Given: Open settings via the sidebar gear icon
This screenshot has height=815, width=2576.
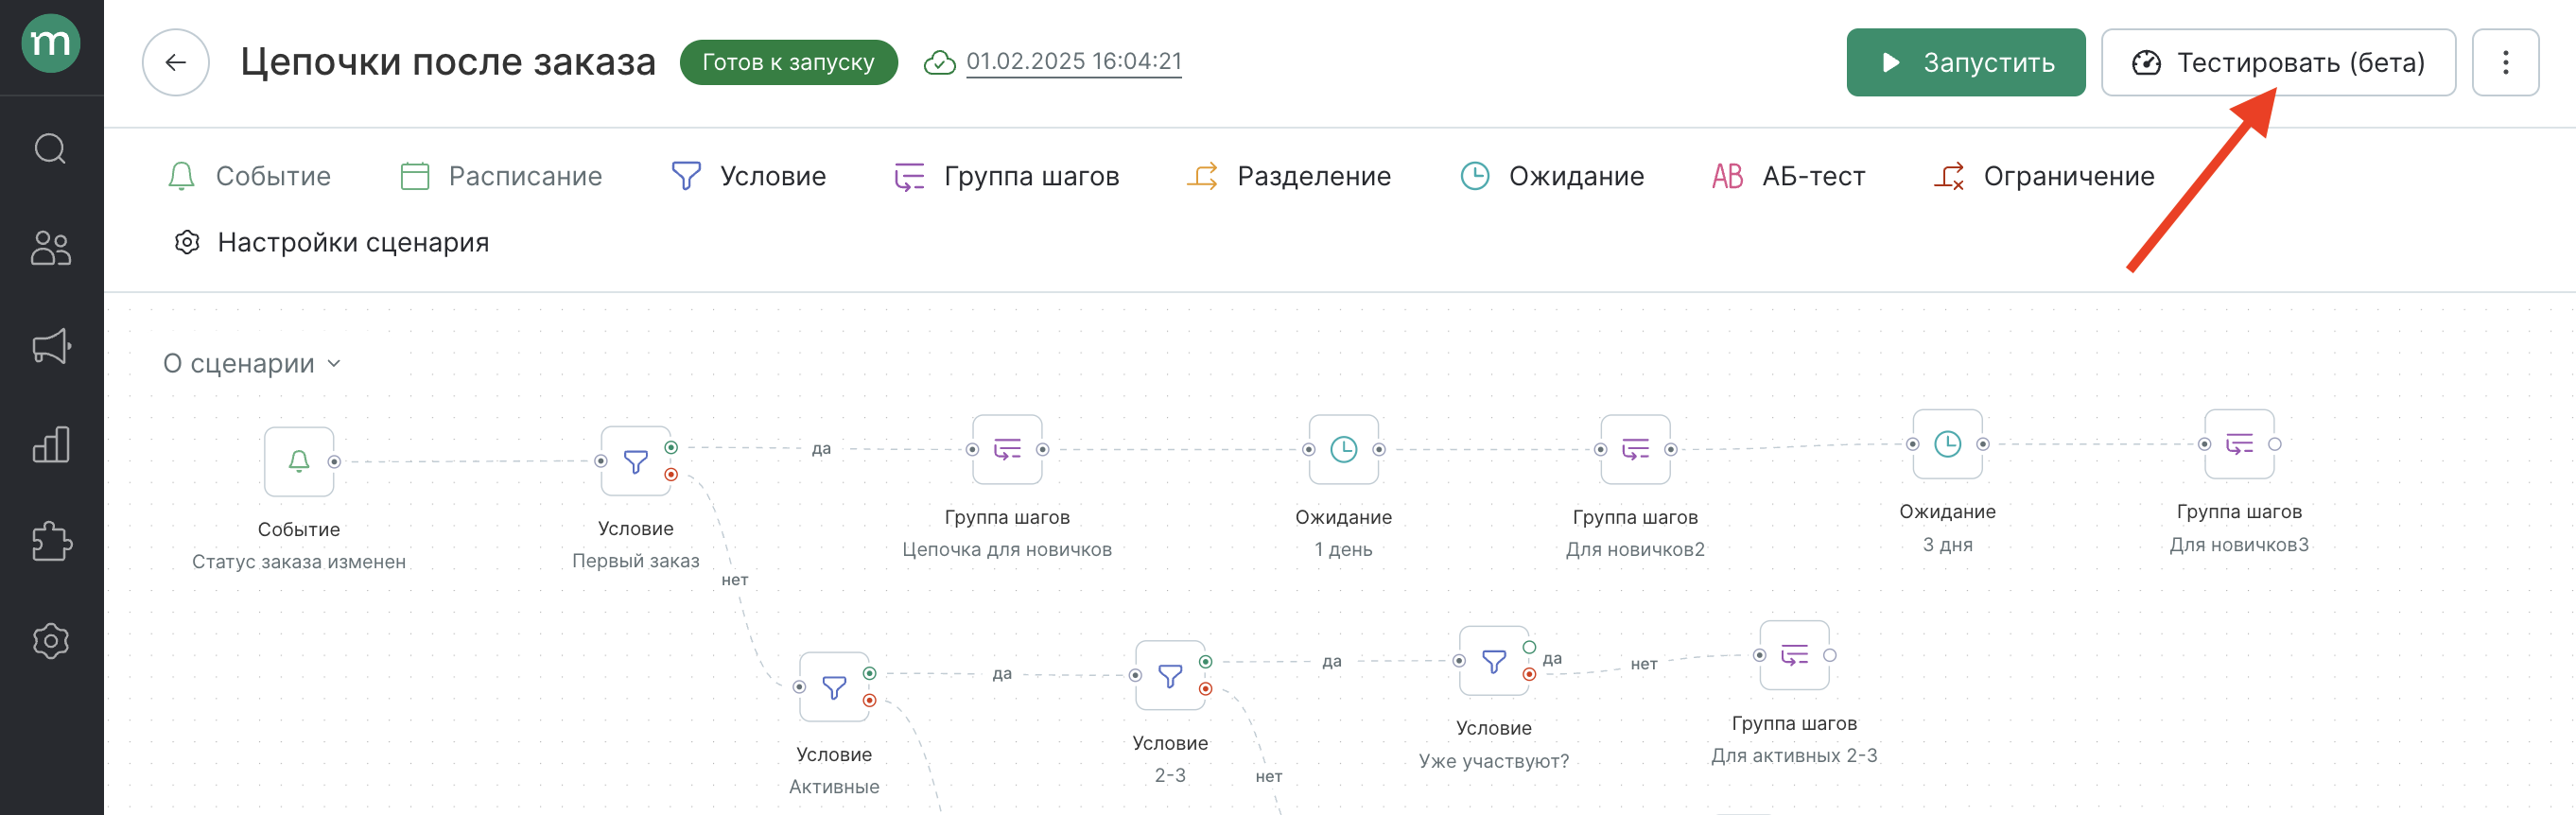Looking at the screenshot, I should [x=51, y=640].
